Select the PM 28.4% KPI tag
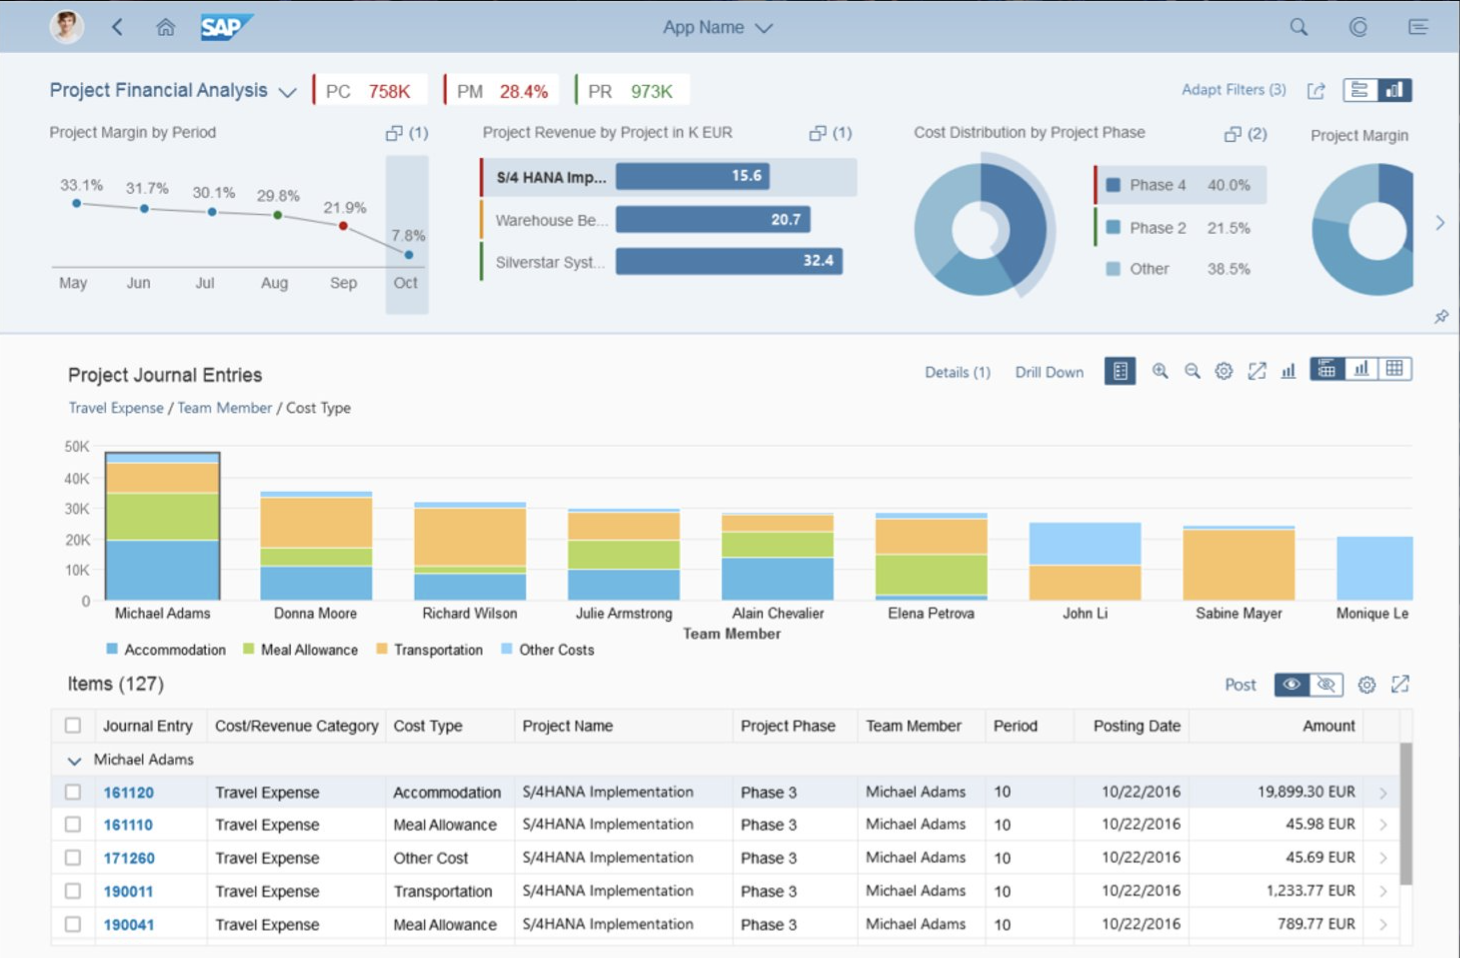 [503, 91]
